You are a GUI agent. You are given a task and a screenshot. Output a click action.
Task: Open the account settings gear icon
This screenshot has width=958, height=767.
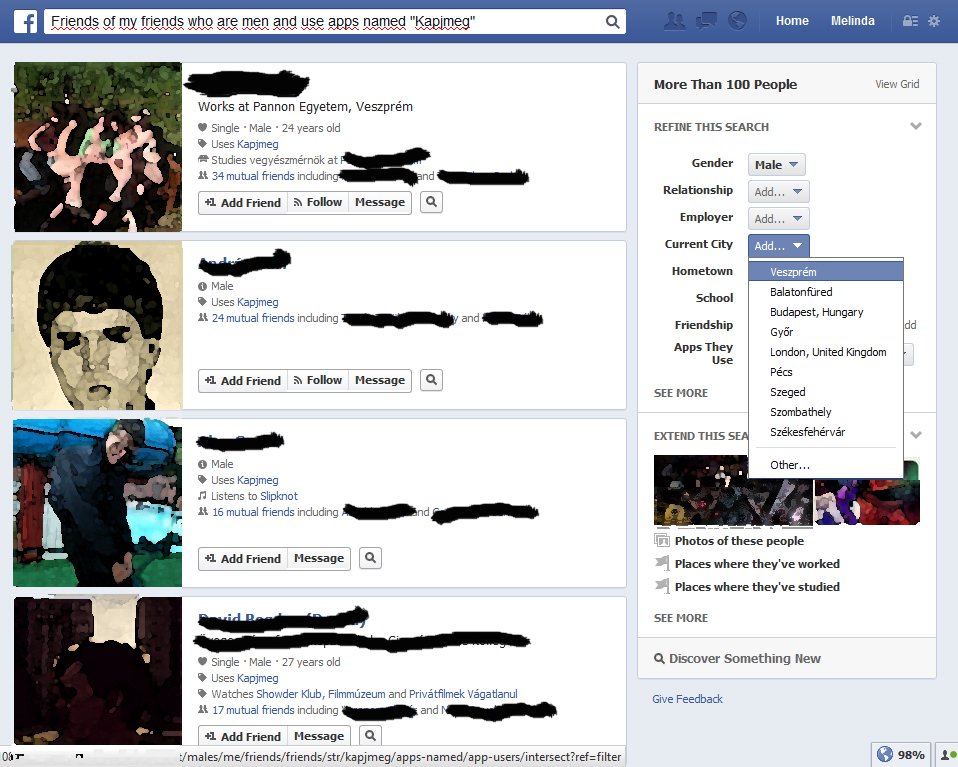coord(934,21)
